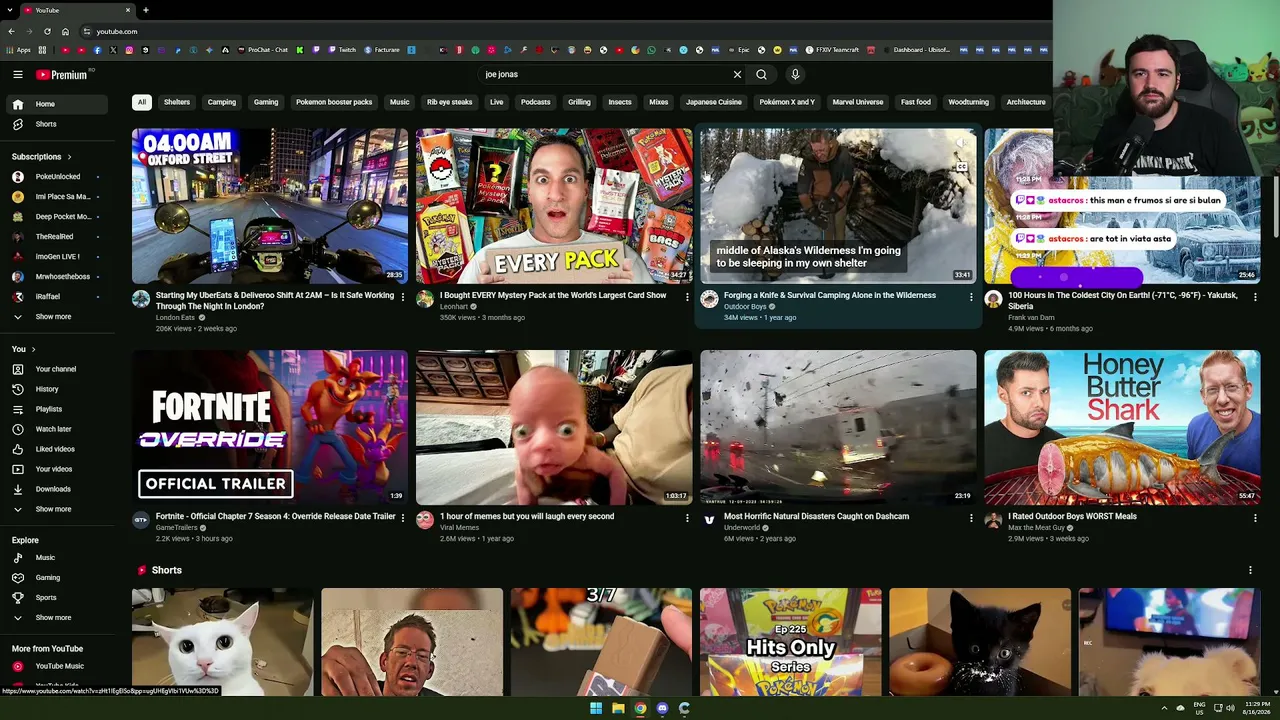Select the Camping filter chip
Screen dimensions: 1280x720
tap(222, 102)
